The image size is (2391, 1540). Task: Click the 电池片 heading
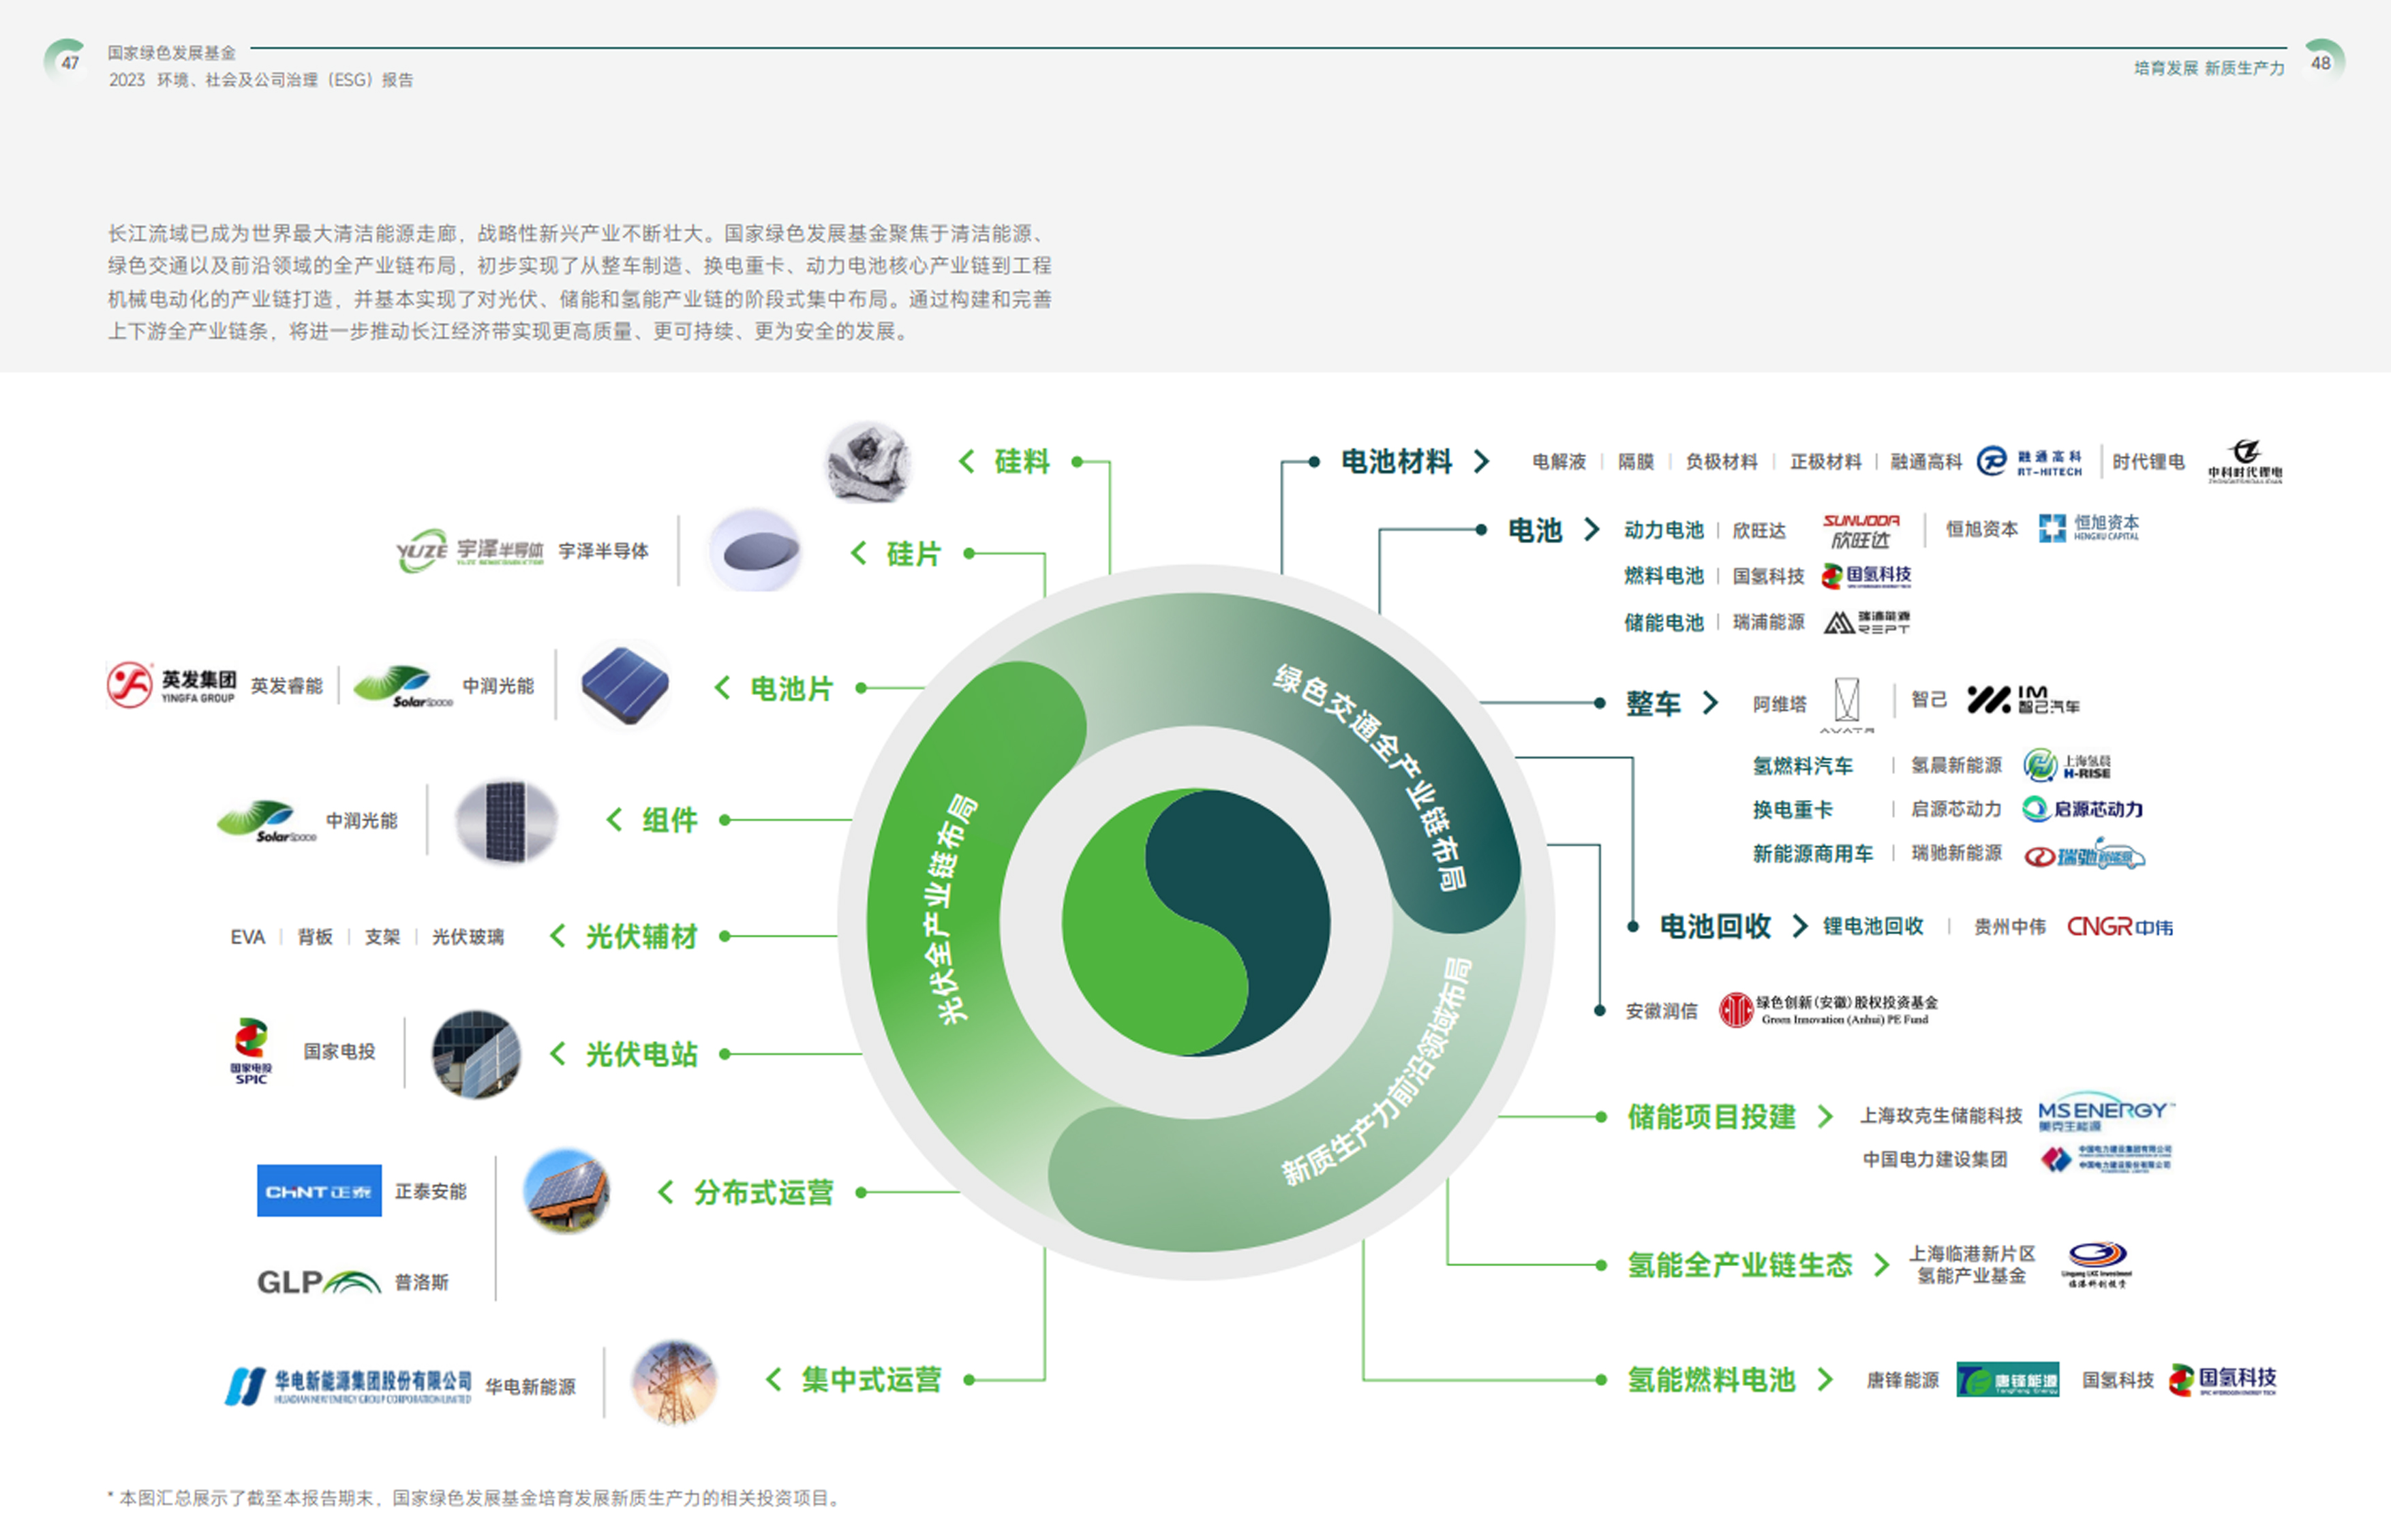[x=791, y=688]
